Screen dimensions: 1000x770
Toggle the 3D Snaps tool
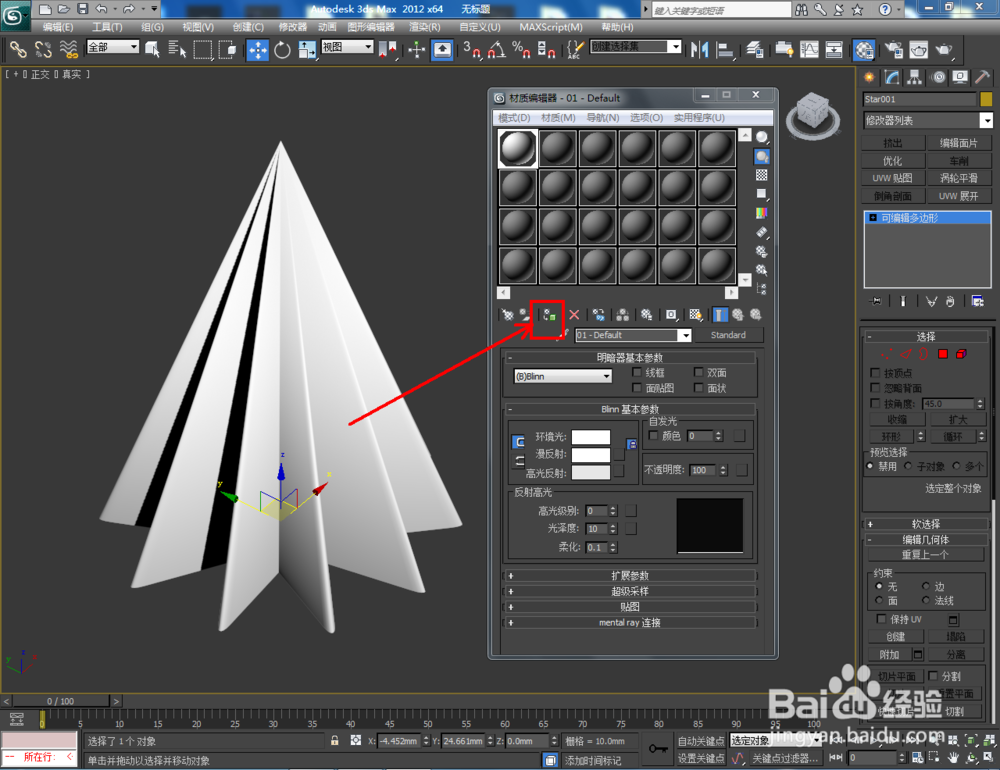pyautogui.click(x=472, y=50)
